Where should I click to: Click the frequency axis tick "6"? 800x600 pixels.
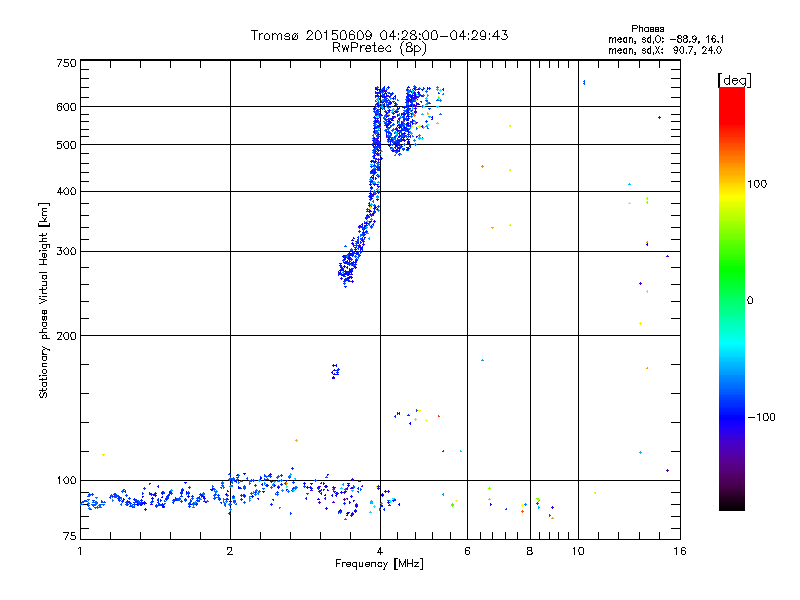467,551
